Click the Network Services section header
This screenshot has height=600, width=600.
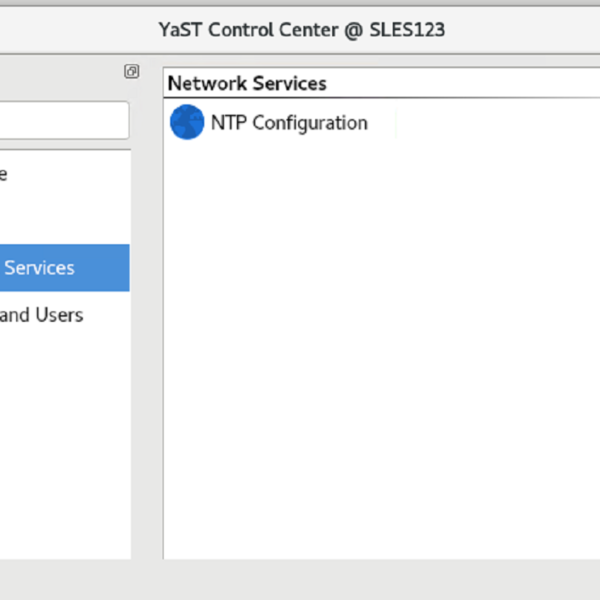(247, 83)
